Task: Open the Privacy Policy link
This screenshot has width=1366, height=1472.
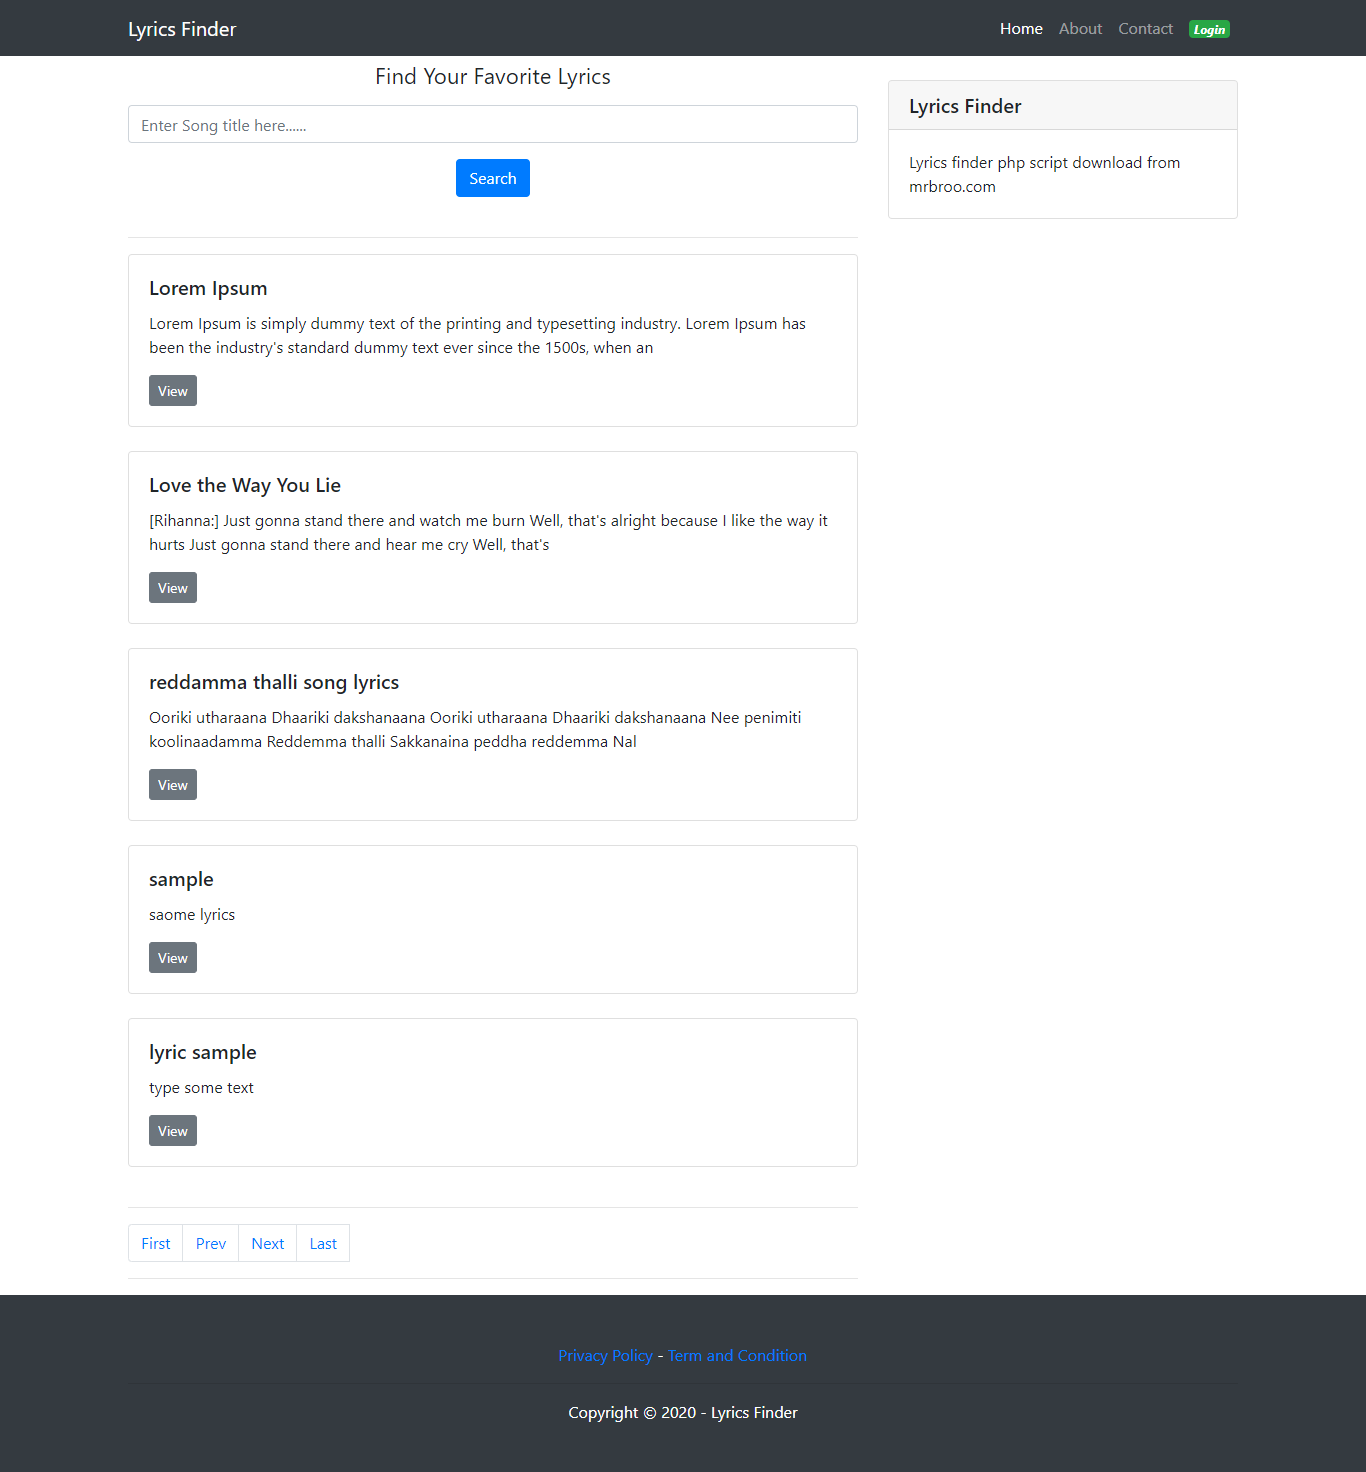Action: (x=605, y=1355)
